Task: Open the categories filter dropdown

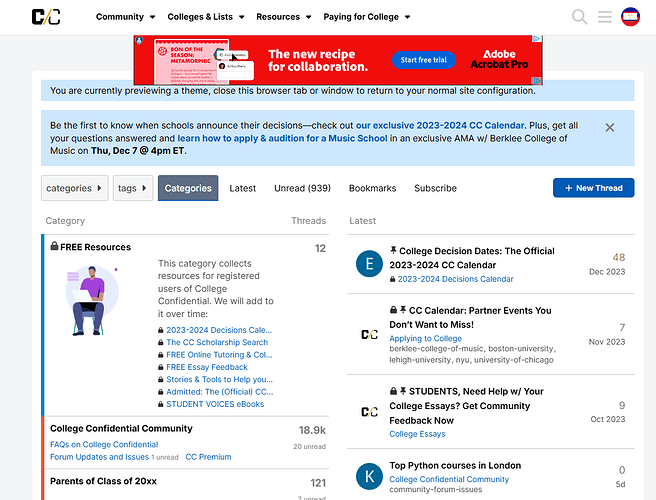Action: pyautogui.click(x=74, y=188)
